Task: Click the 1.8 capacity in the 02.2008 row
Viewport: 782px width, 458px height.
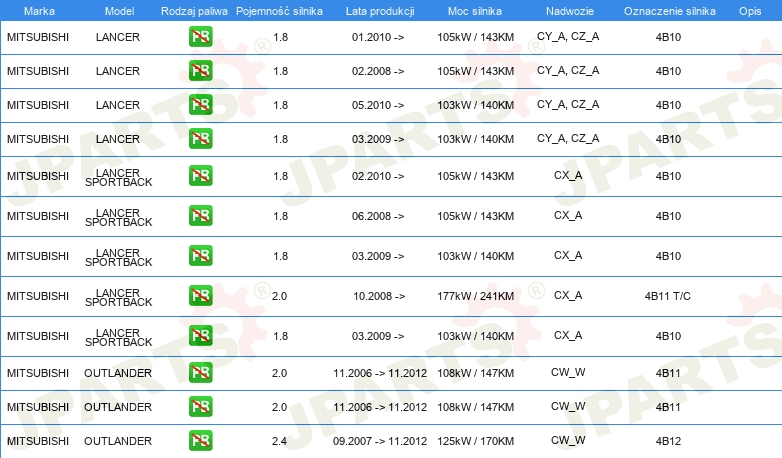Action: click(x=280, y=71)
